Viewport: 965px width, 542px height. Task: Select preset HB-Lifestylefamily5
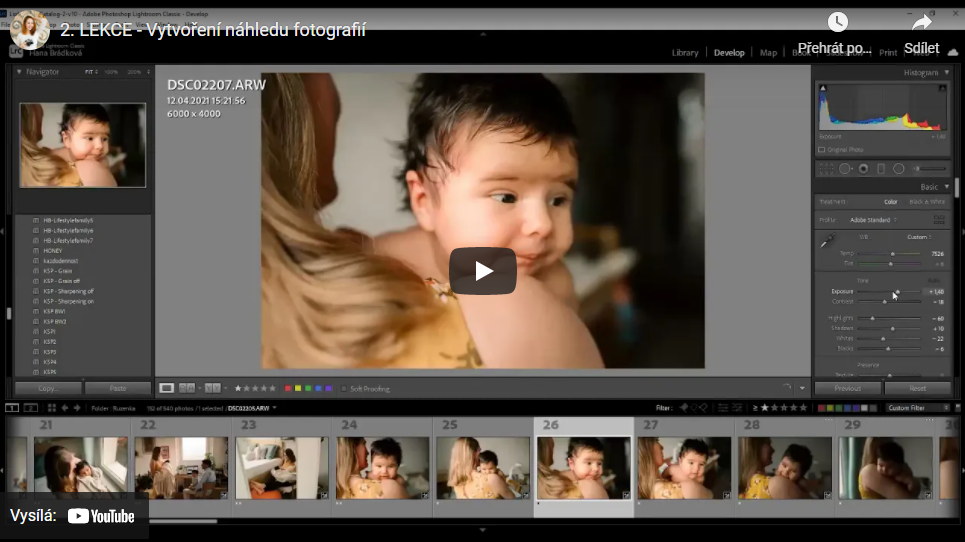68,220
